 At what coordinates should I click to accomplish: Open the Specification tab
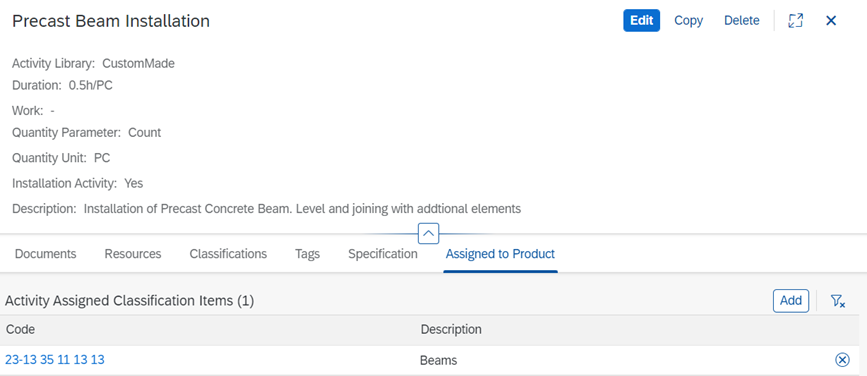(x=383, y=254)
